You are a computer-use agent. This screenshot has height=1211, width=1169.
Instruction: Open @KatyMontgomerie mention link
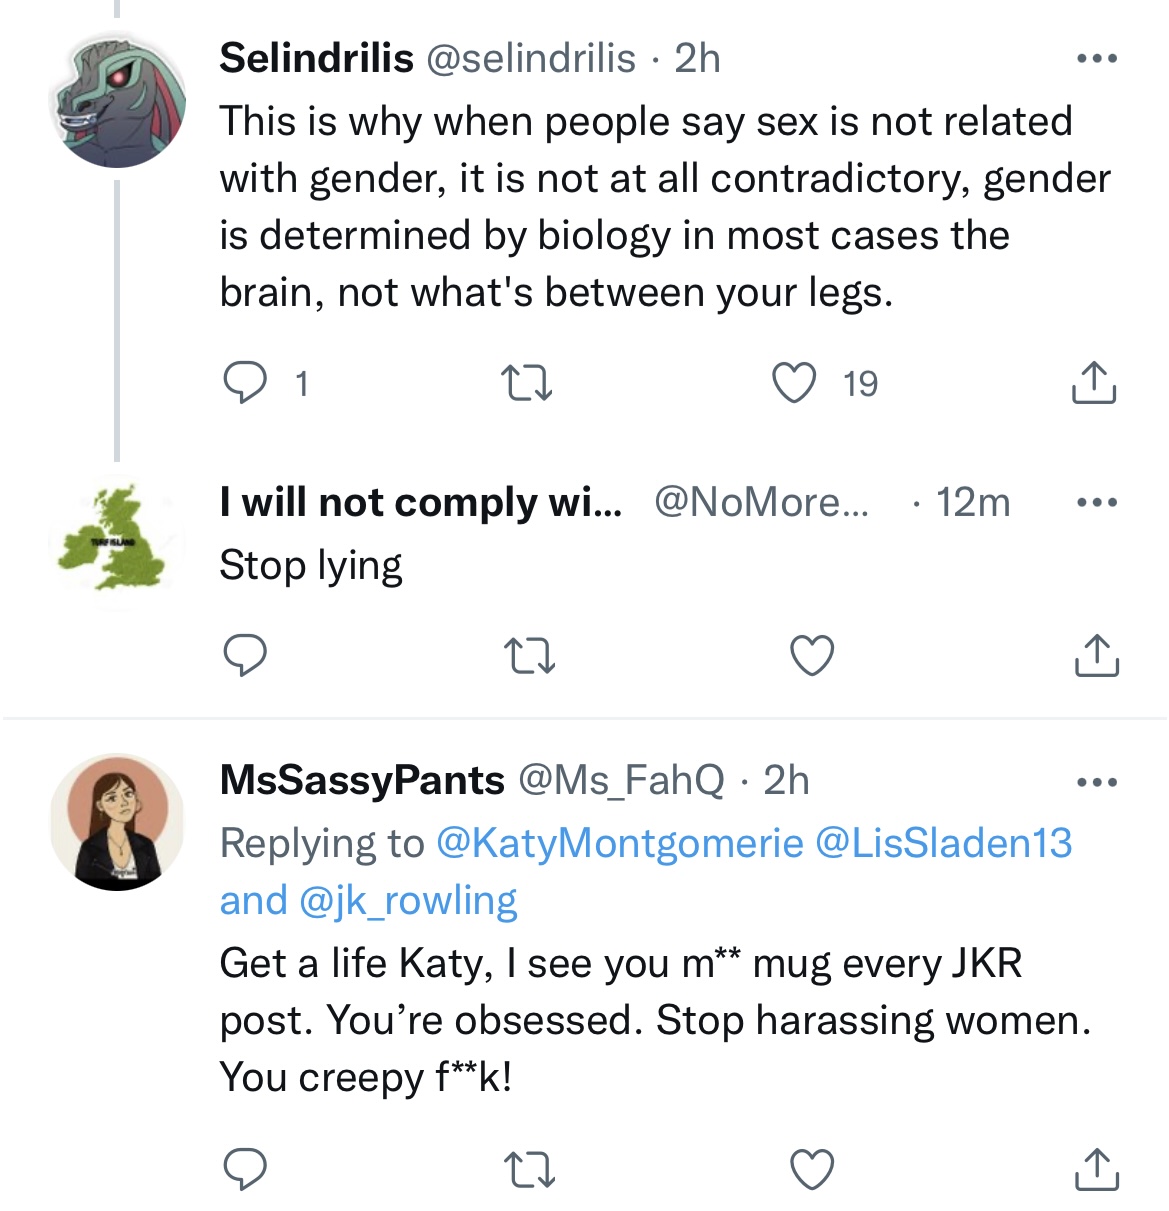tap(620, 843)
